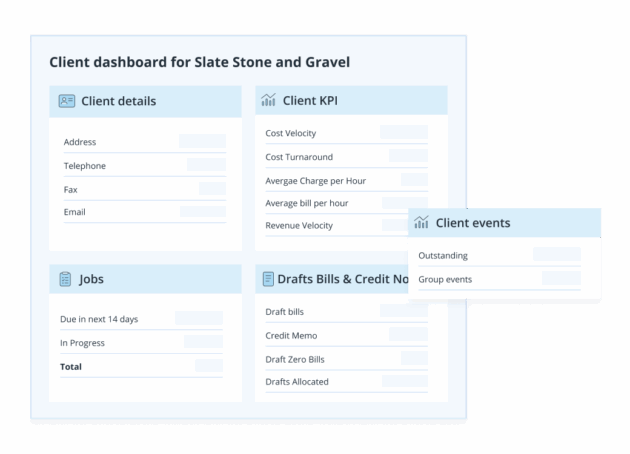Screen dimensions: 630x454
Task: Open the Drafts Bills & Credit header
Action: [332, 279]
